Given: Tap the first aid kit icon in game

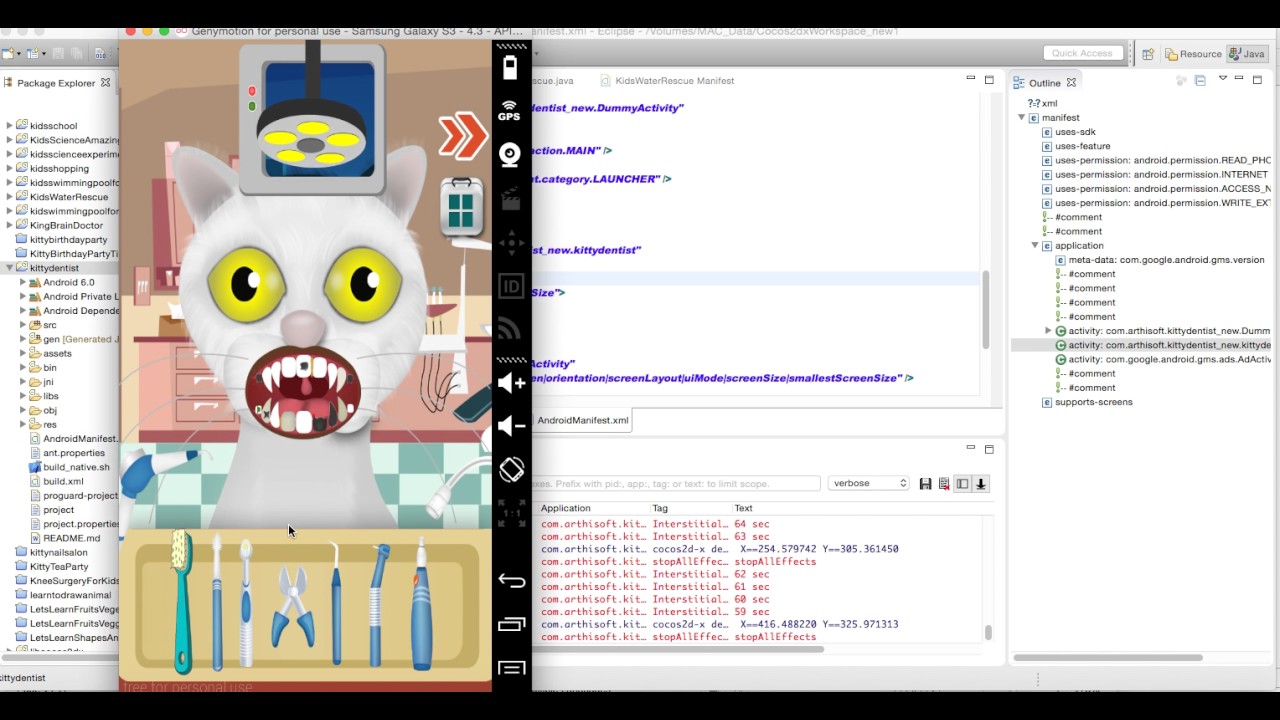Looking at the screenshot, I should 461,207.
